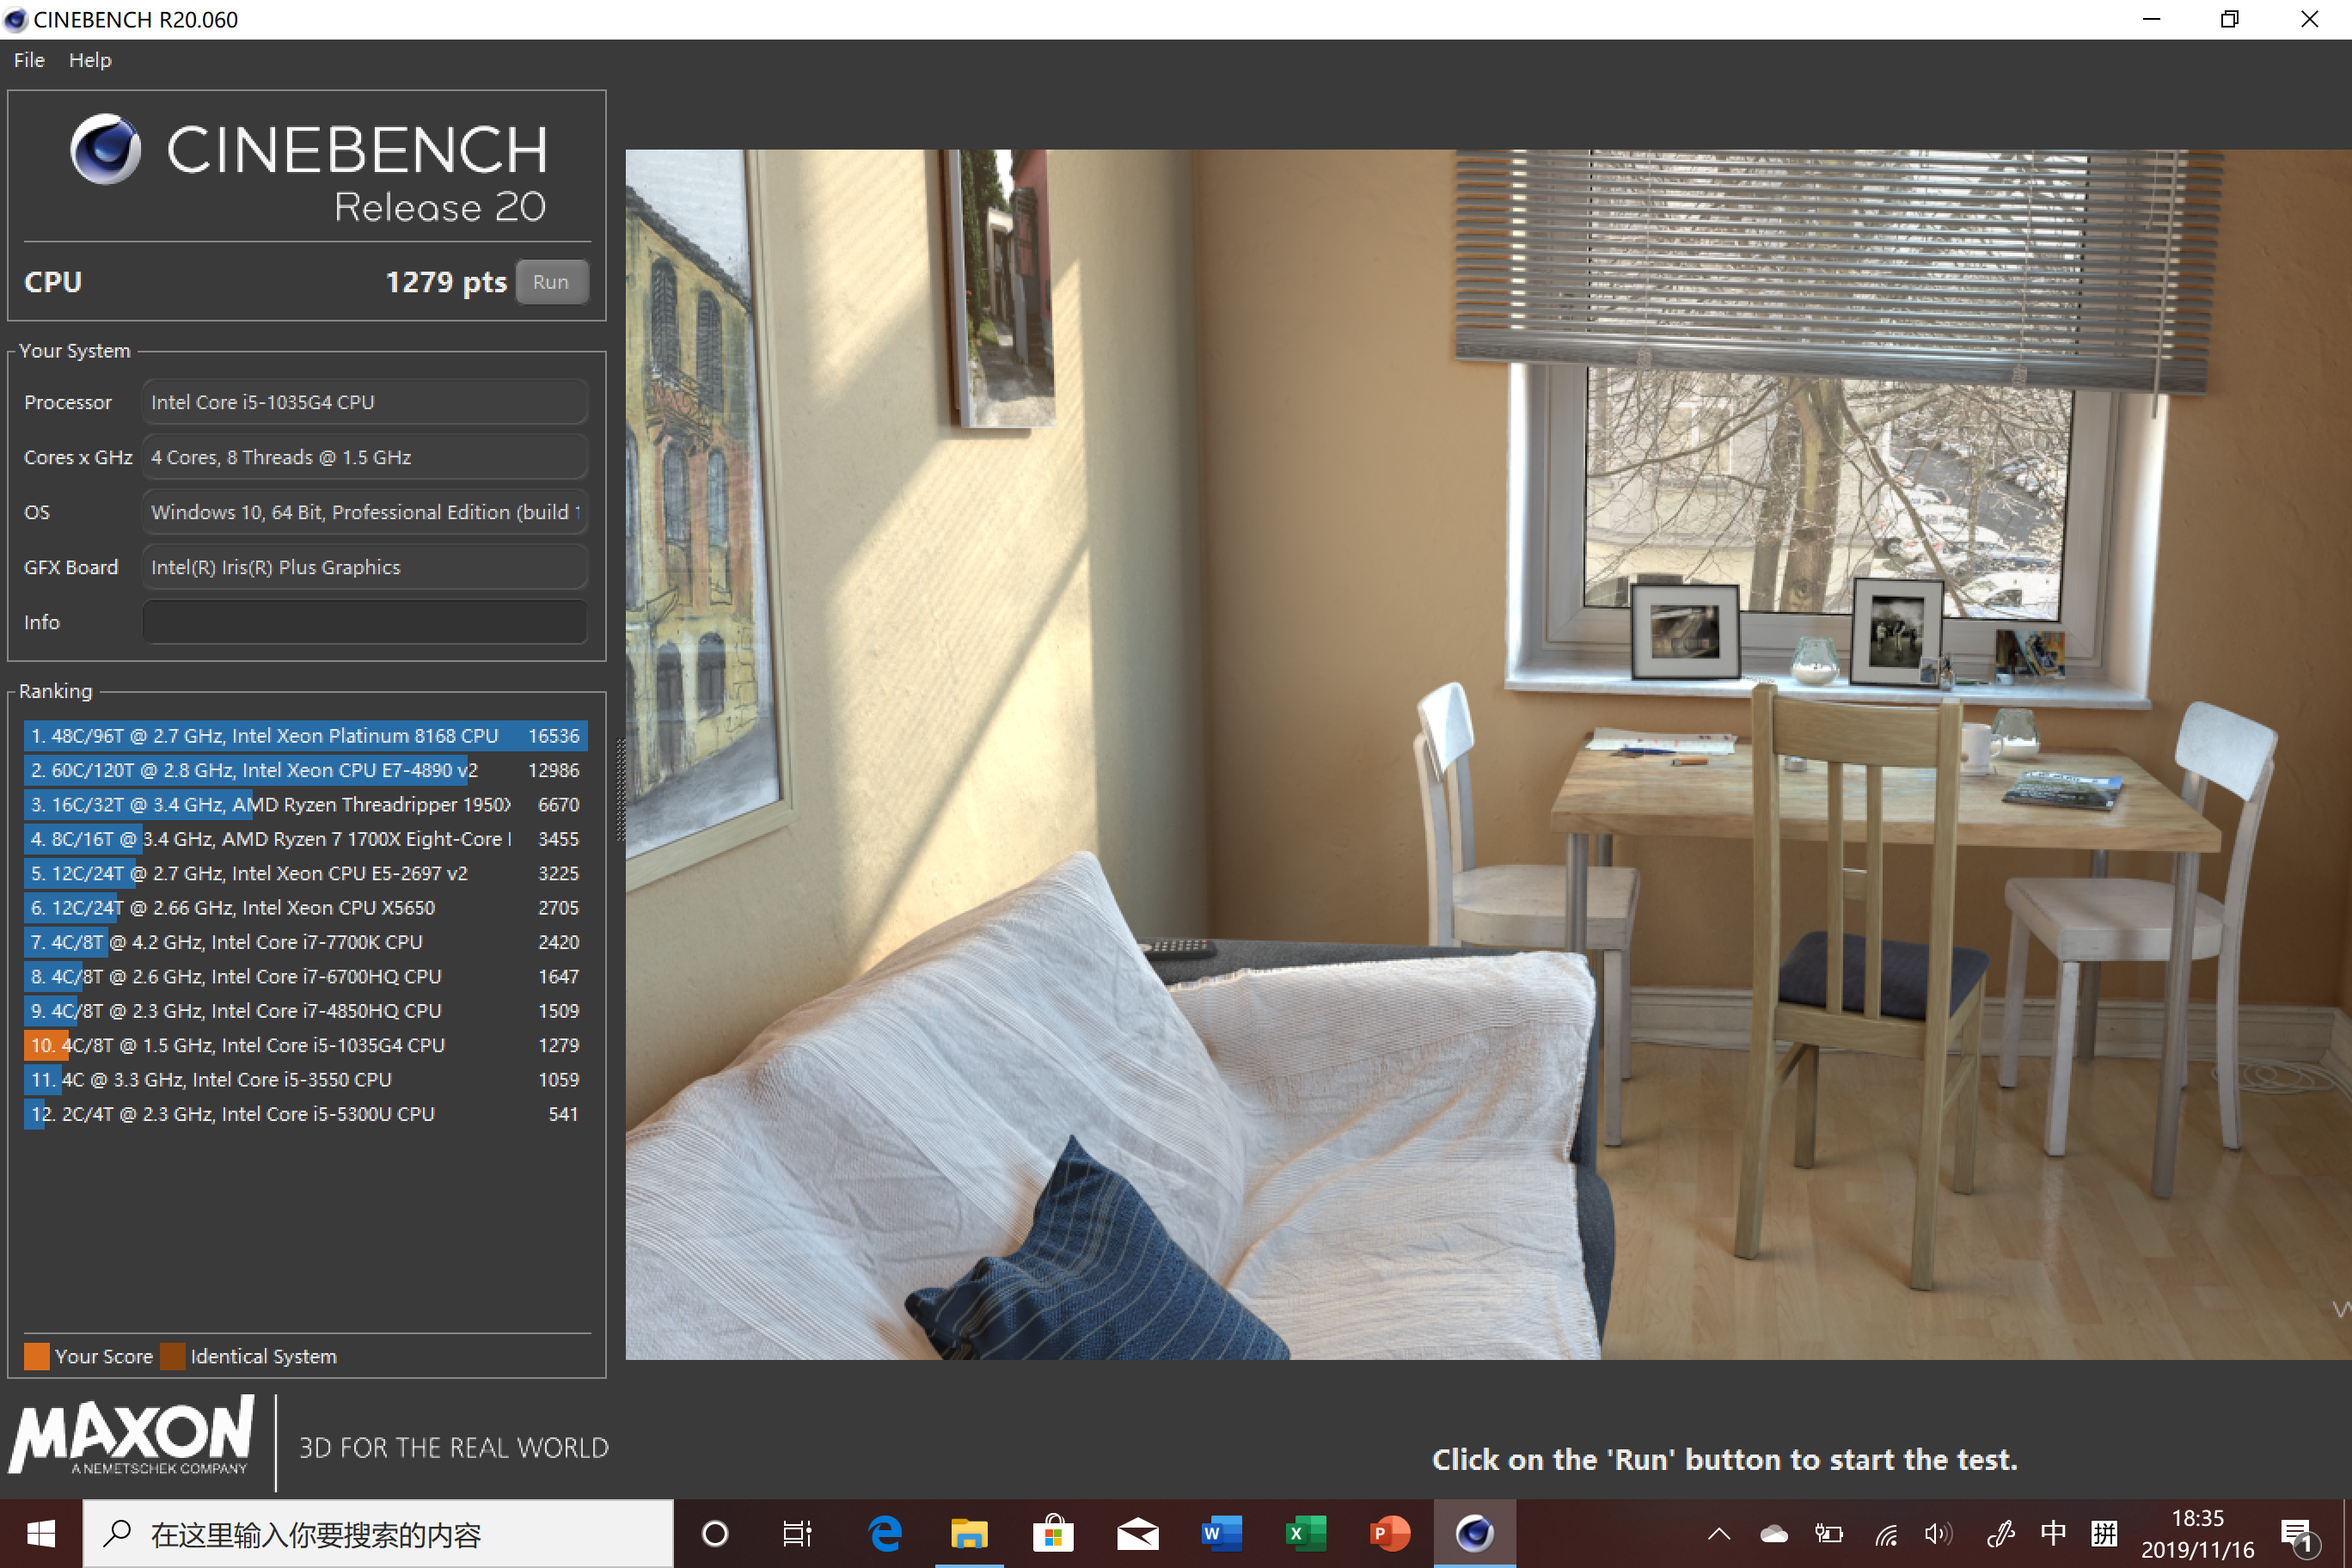
Task: Select ranking row 12 Core i5-5300U
Action: 305,1114
